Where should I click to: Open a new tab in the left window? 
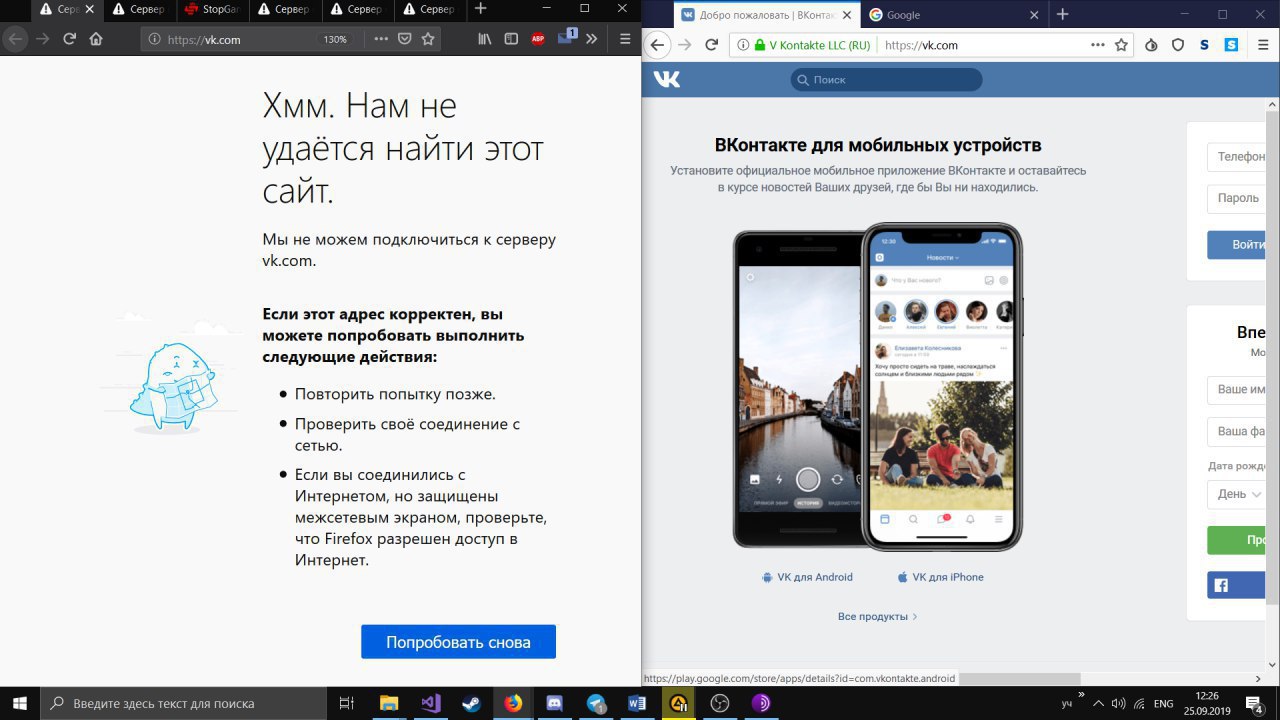[480, 9]
